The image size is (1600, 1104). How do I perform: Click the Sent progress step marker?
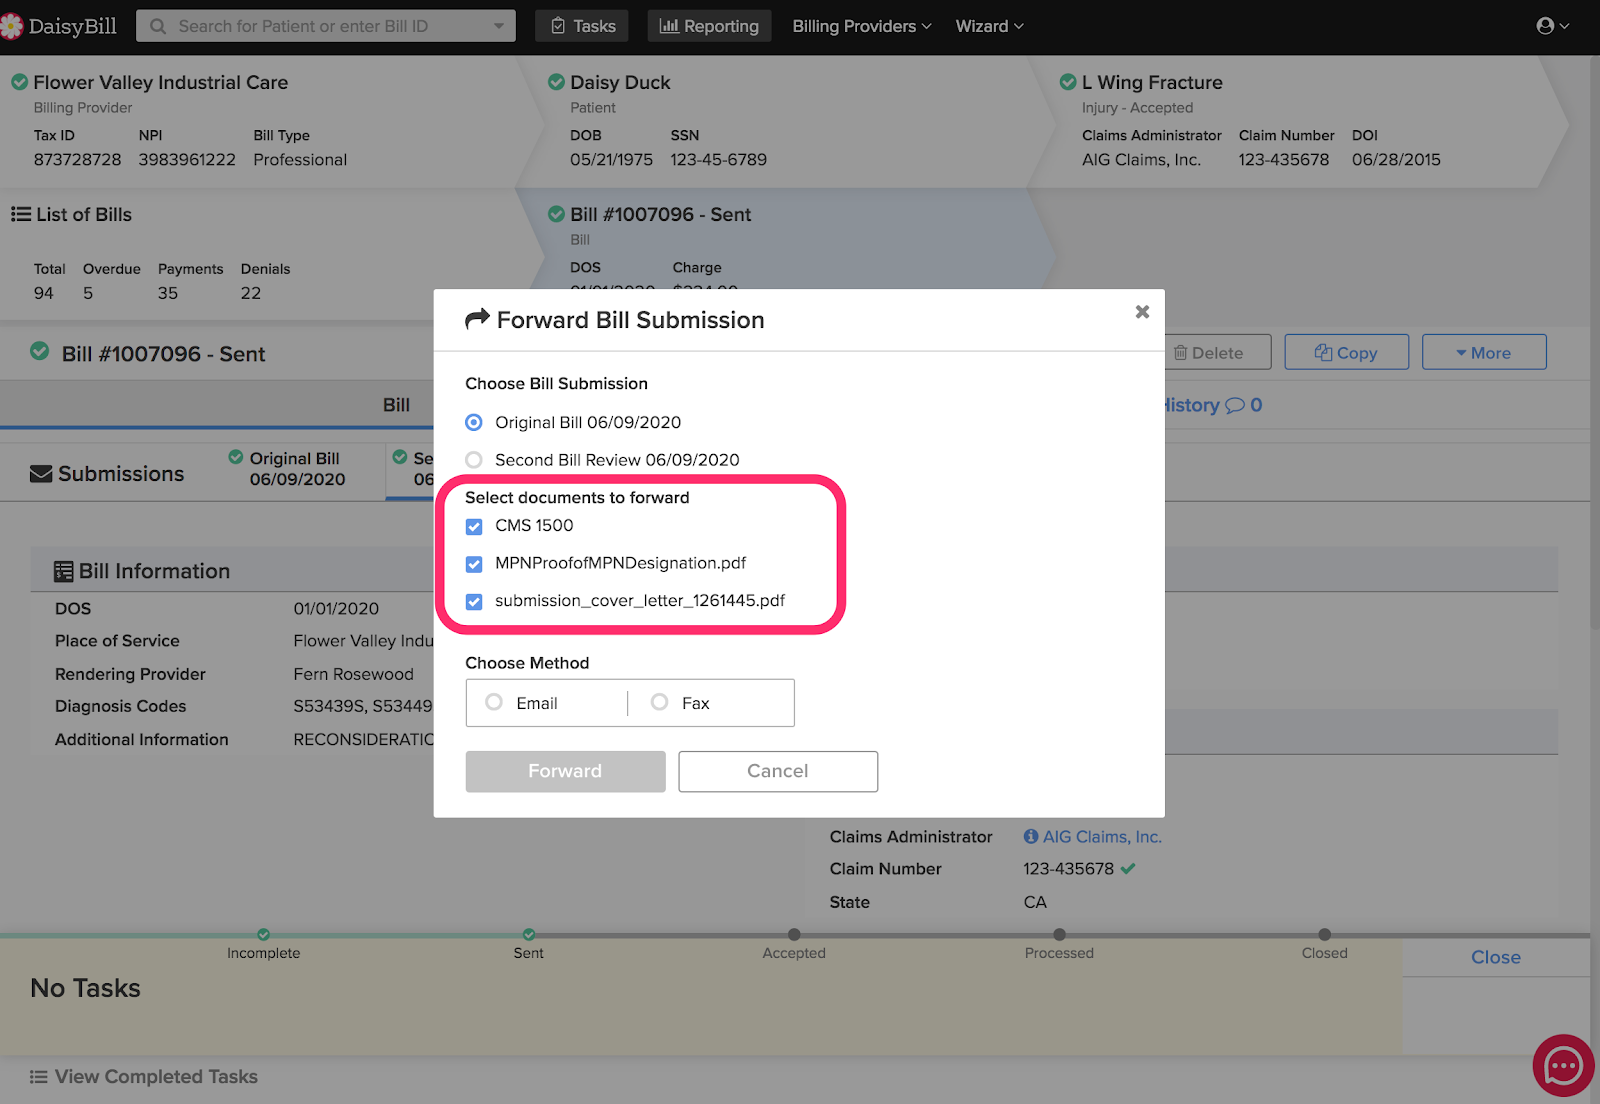[529, 935]
